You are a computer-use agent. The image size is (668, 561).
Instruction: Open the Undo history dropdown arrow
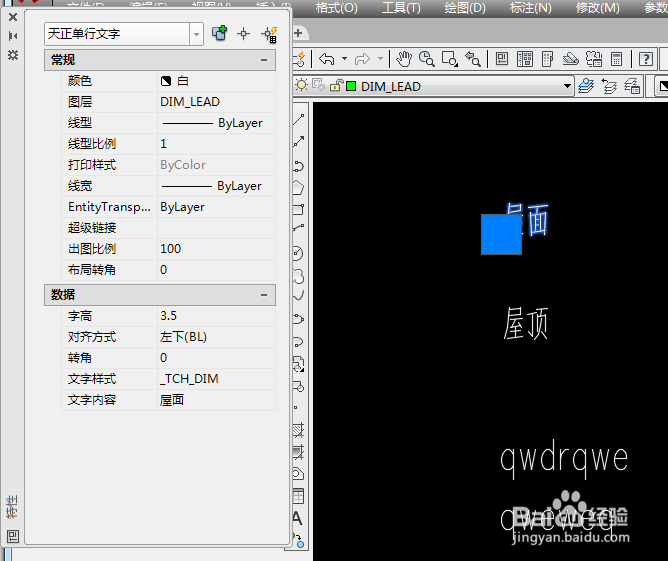[x=344, y=58]
